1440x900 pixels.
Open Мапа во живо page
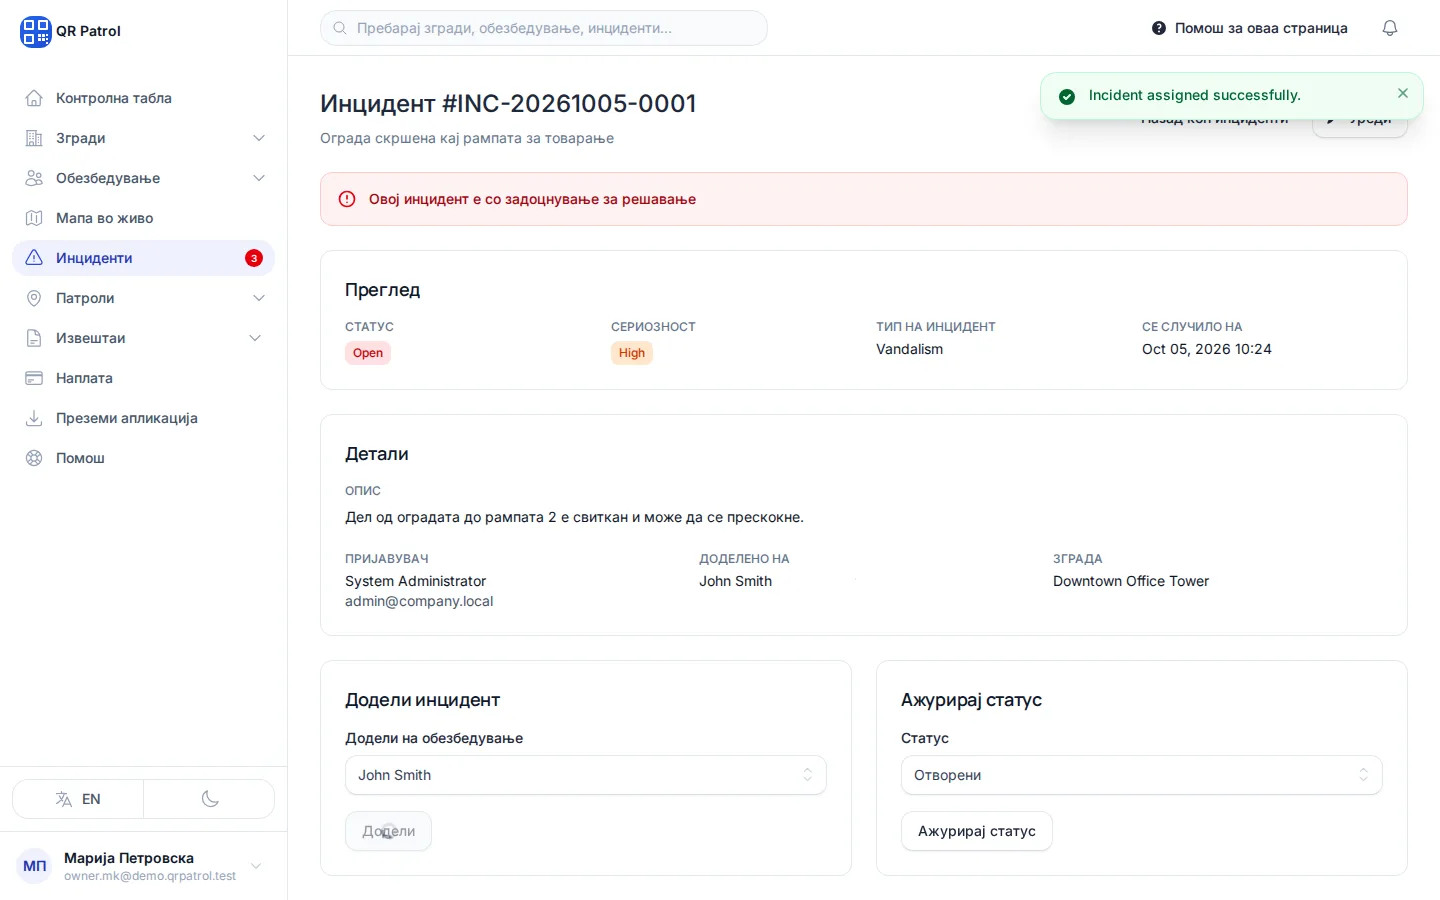pyautogui.click(x=143, y=218)
